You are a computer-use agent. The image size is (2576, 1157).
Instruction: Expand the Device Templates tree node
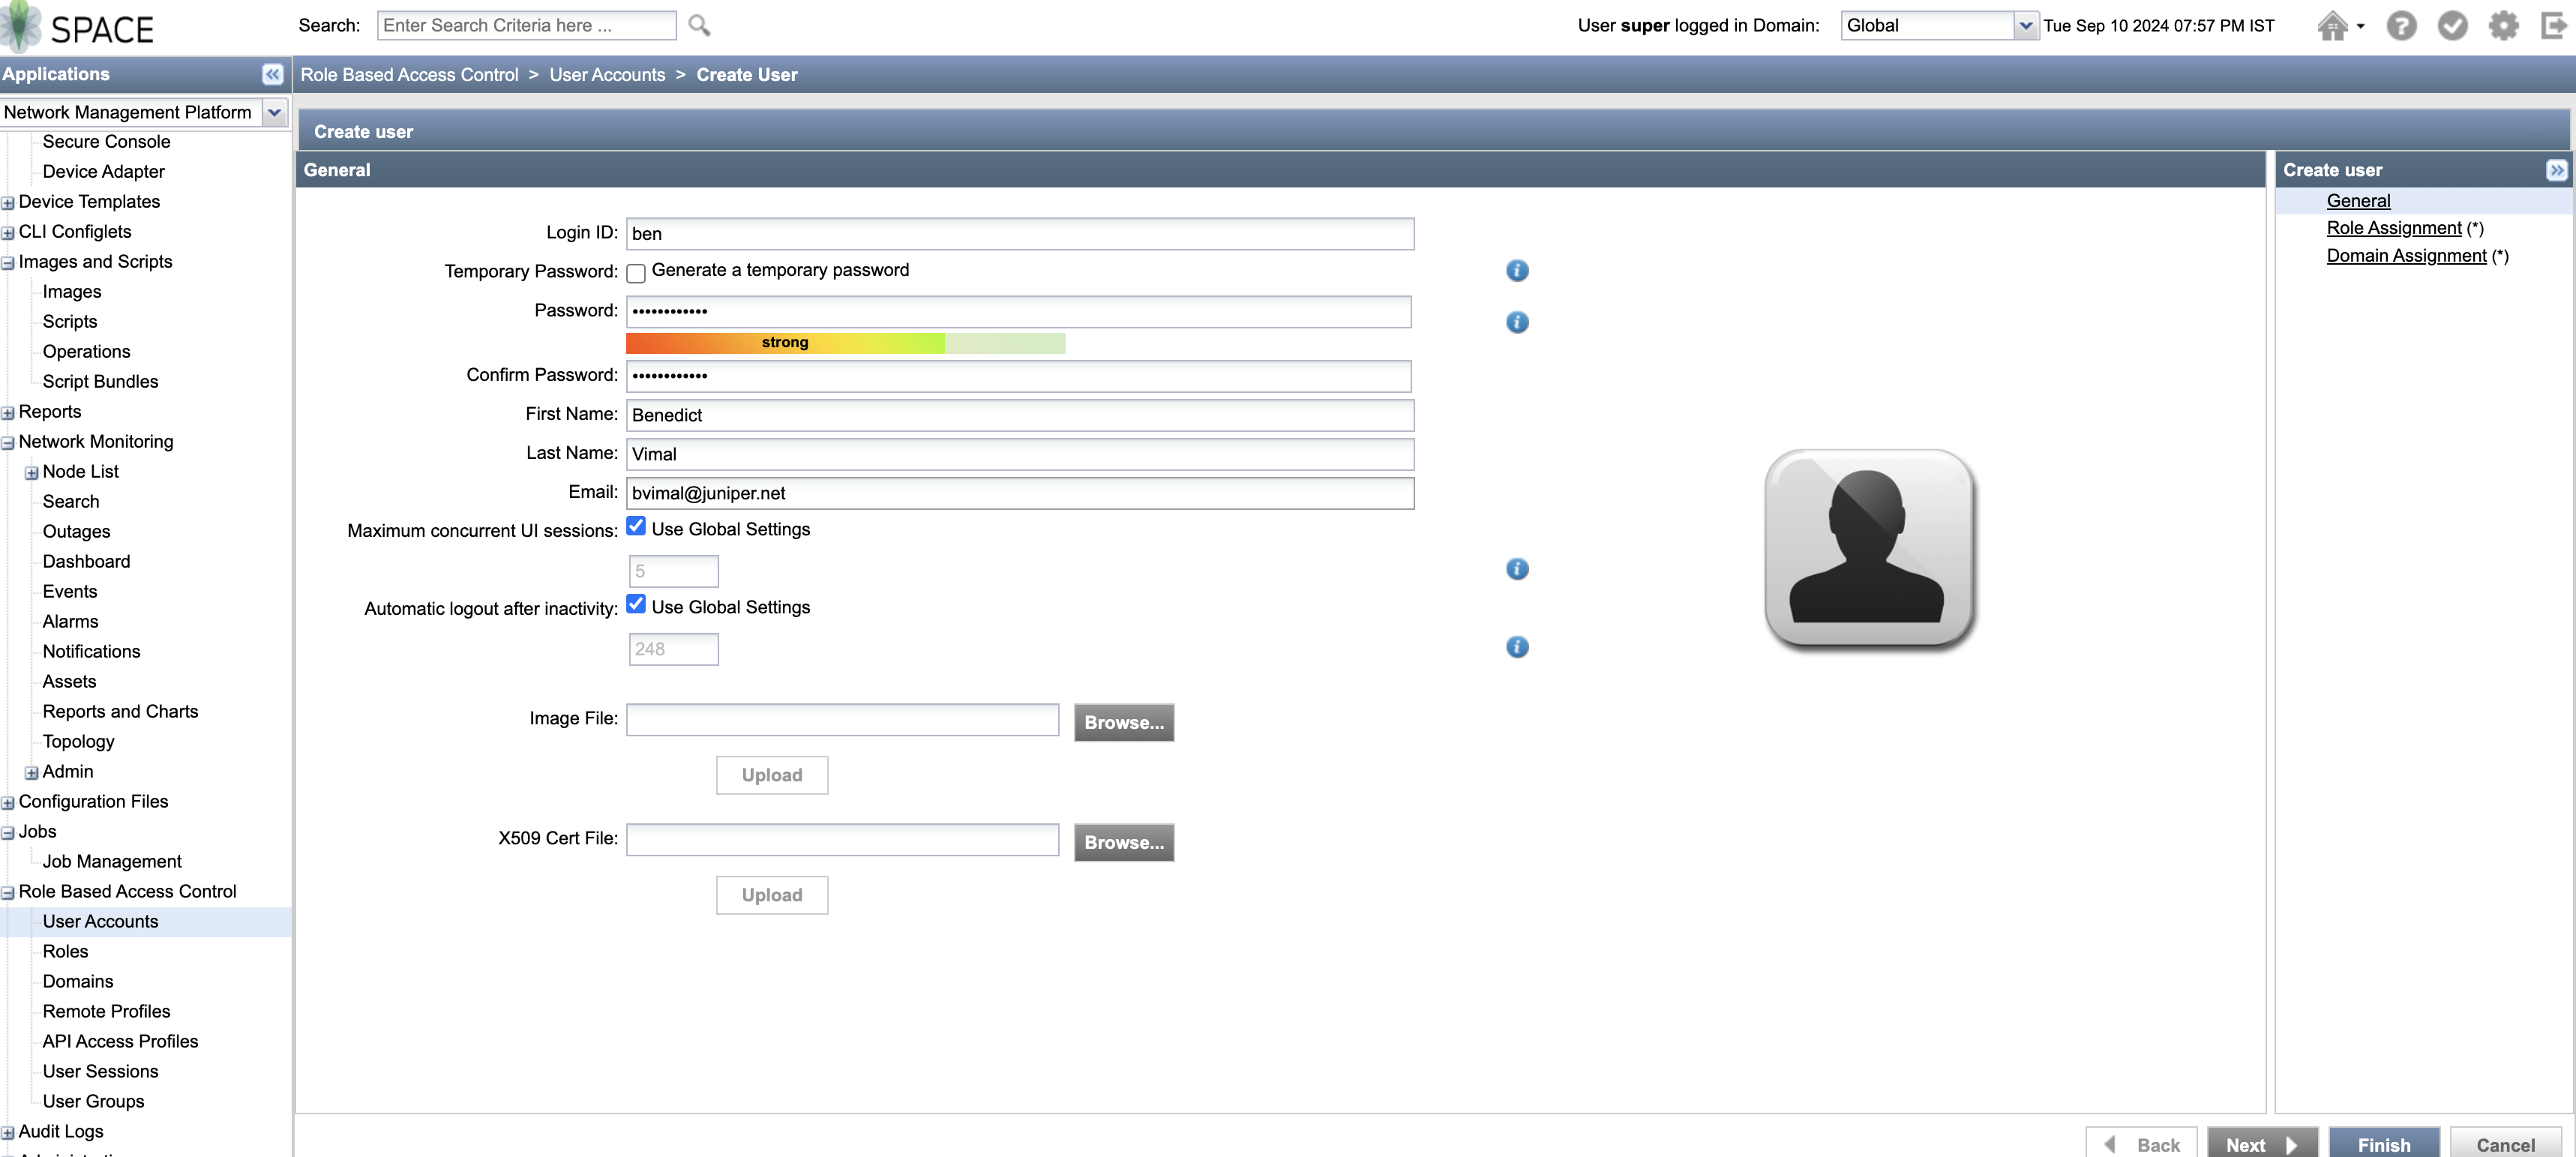(8, 203)
